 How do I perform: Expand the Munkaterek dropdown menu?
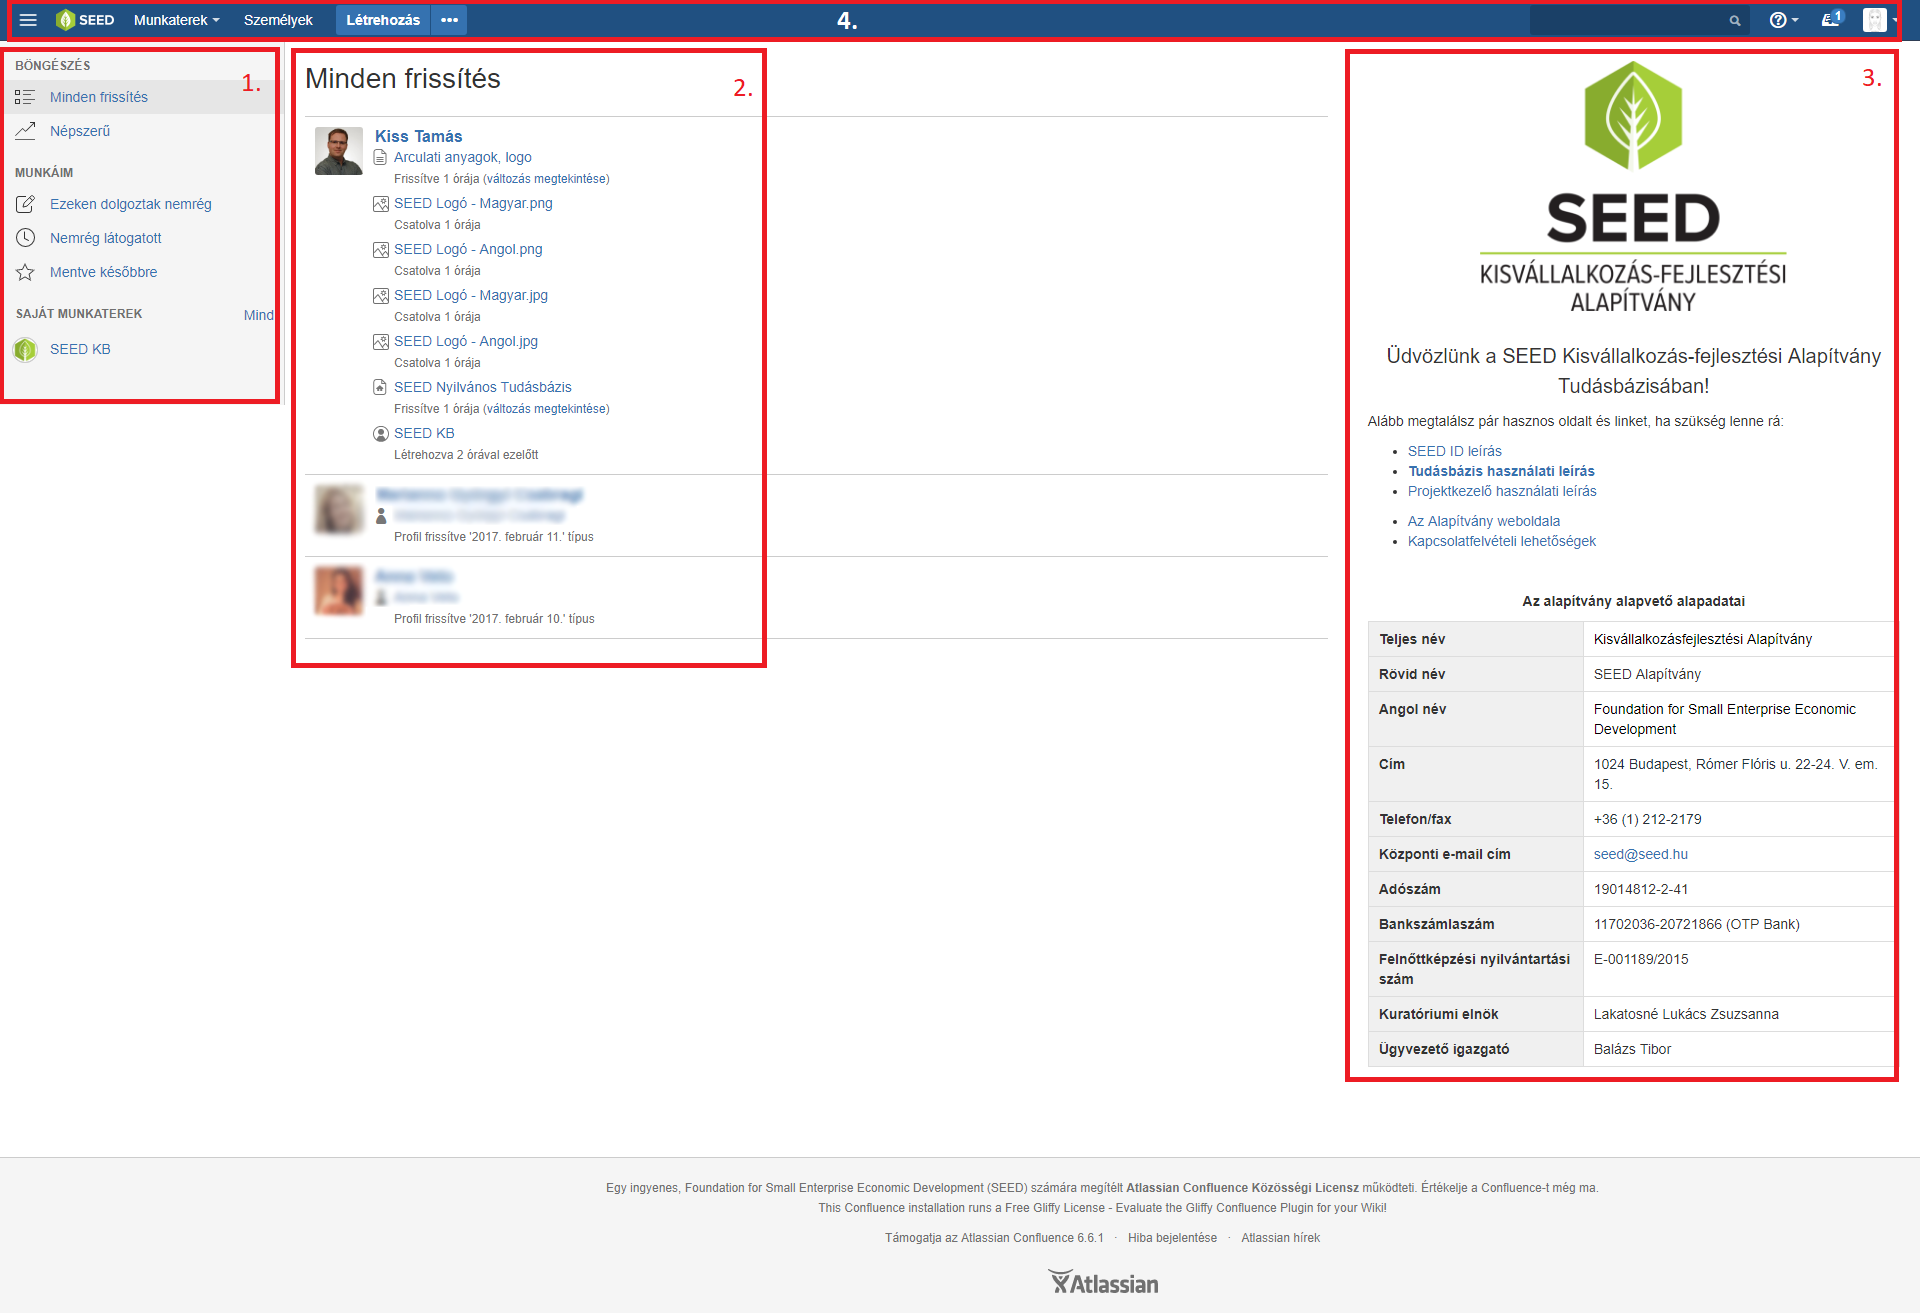[x=176, y=20]
